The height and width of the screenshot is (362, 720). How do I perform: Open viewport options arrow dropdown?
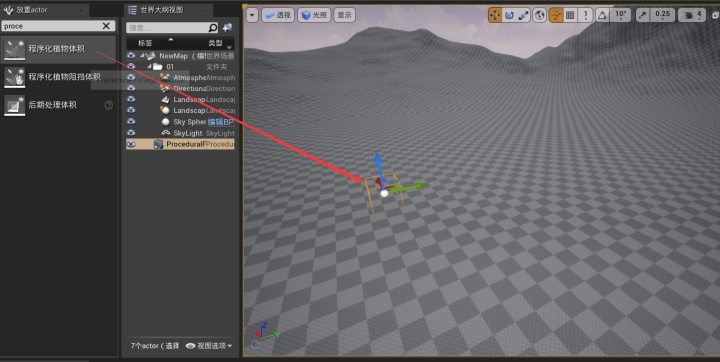click(252, 15)
